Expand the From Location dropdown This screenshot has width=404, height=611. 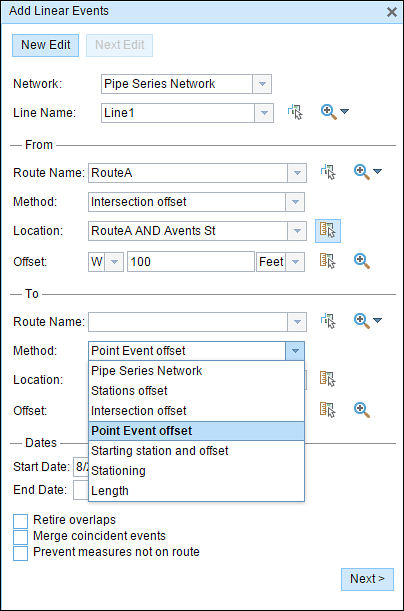[x=297, y=231]
